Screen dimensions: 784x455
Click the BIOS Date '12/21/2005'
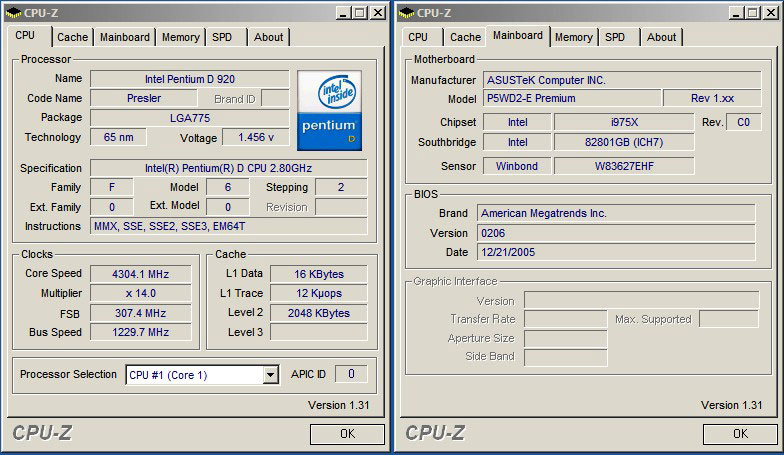click(616, 252)
